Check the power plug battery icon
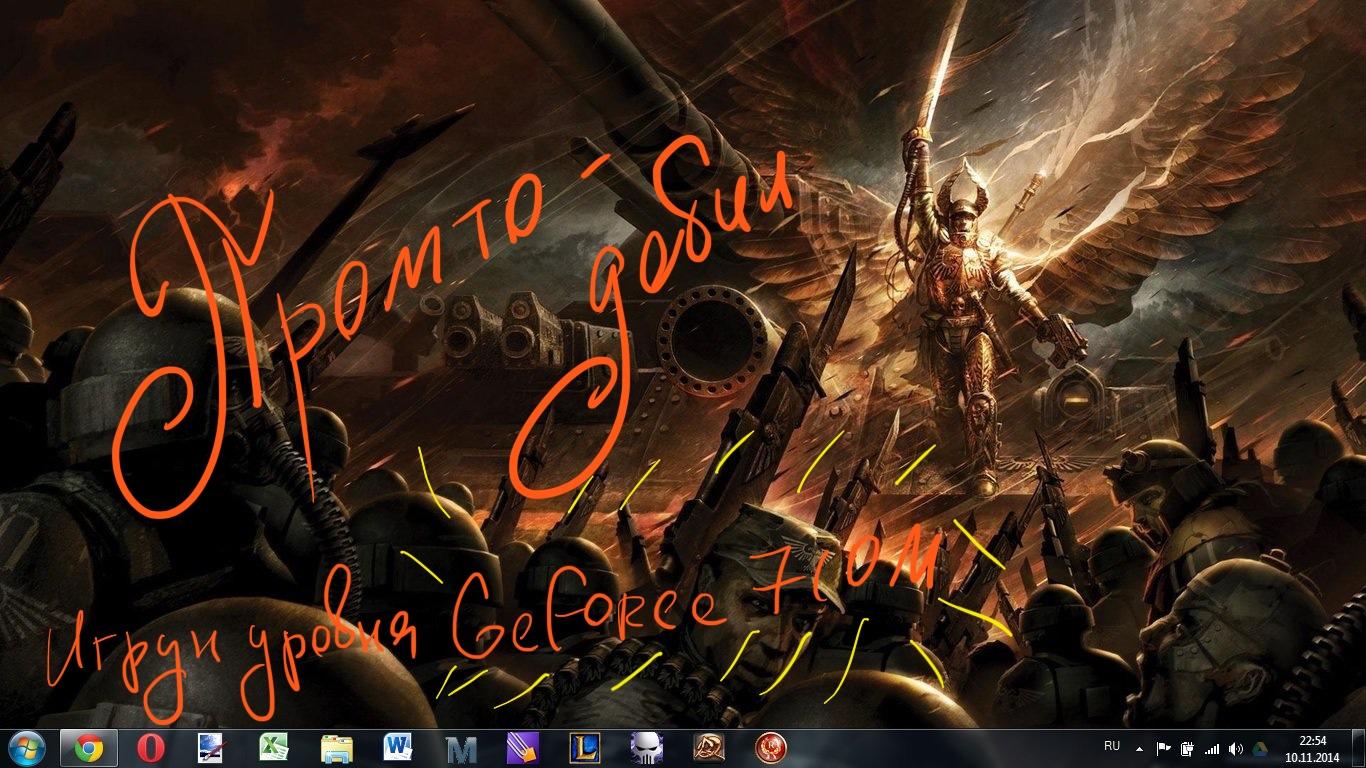The image size is (1366, 768). 1187,748
